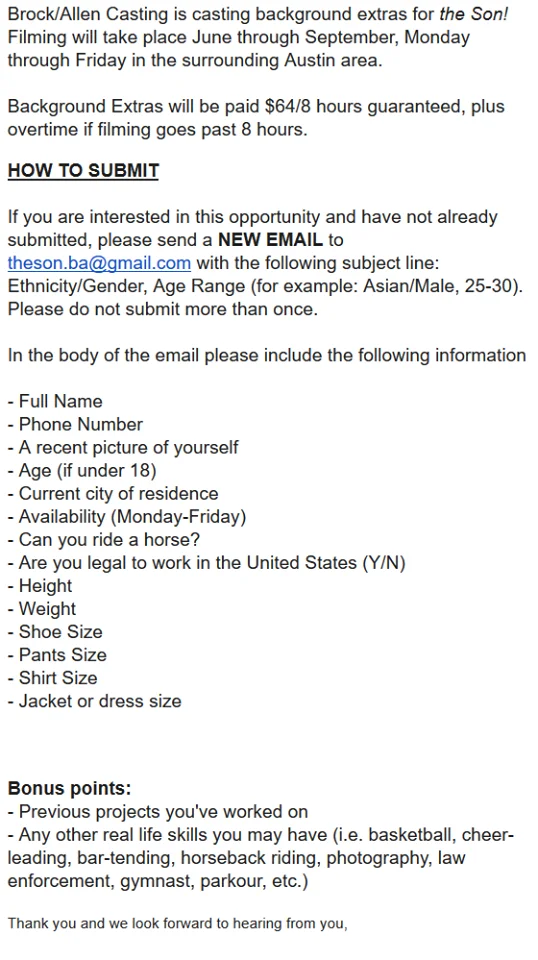Click 'Current city of residence' line
This screenshot has width=538, height=960.
tap(113, 493)
